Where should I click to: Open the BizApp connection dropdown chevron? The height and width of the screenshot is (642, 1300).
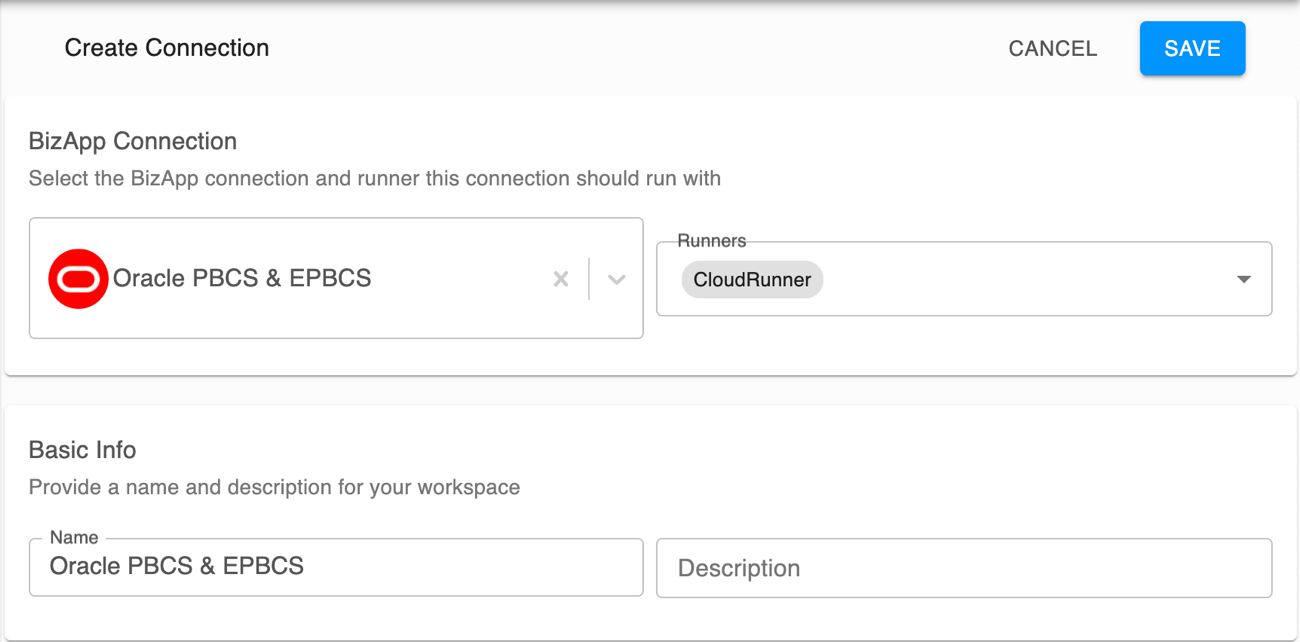click(x=616, y=279)
